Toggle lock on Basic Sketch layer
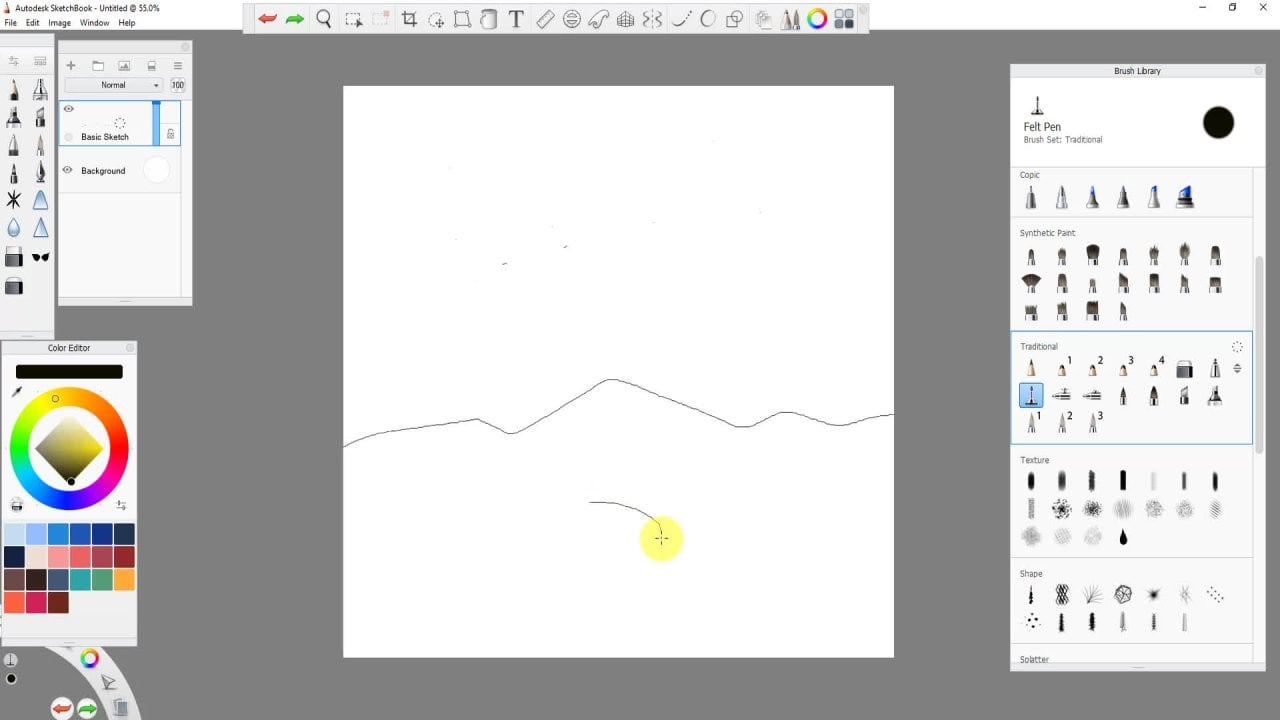The image size is (1280, 720). pos(170,134)
